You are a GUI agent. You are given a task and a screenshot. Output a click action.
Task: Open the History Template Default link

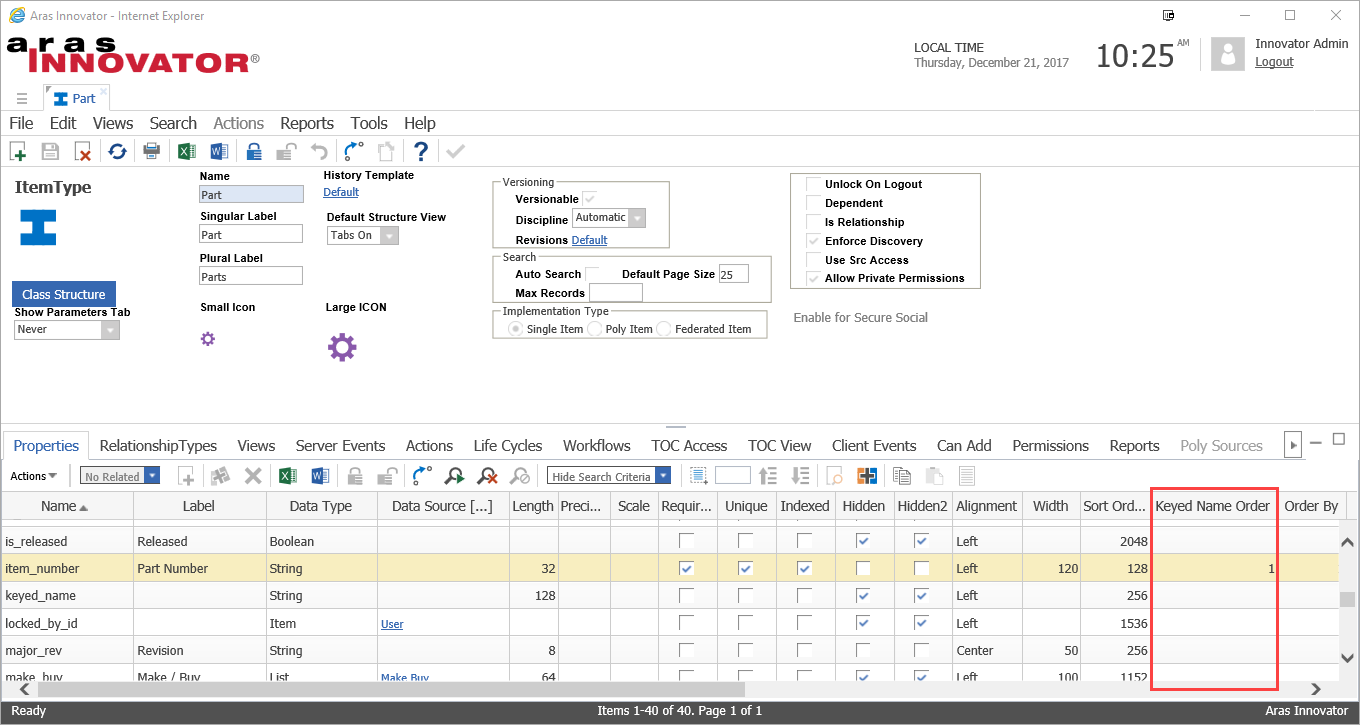click(341, 192)
